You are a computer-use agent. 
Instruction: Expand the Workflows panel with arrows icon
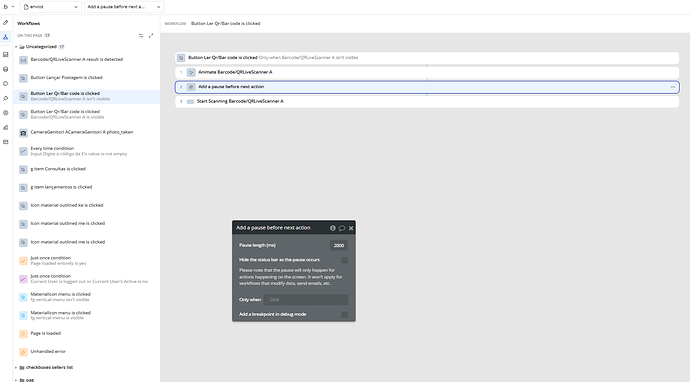point(151,36)
